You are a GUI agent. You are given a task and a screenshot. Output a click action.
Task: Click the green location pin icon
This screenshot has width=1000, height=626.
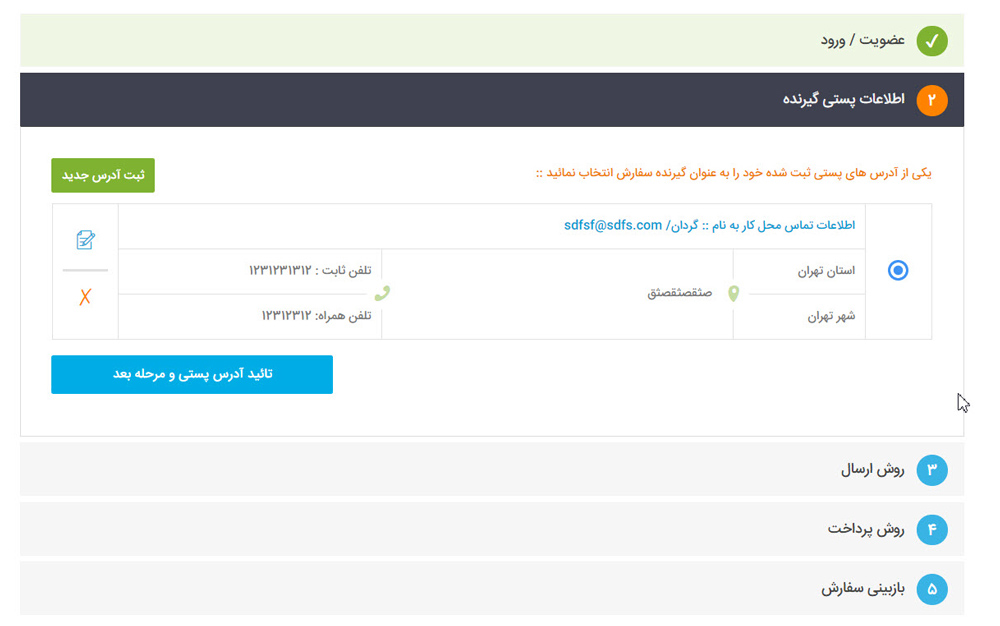(x=733, y=293)
